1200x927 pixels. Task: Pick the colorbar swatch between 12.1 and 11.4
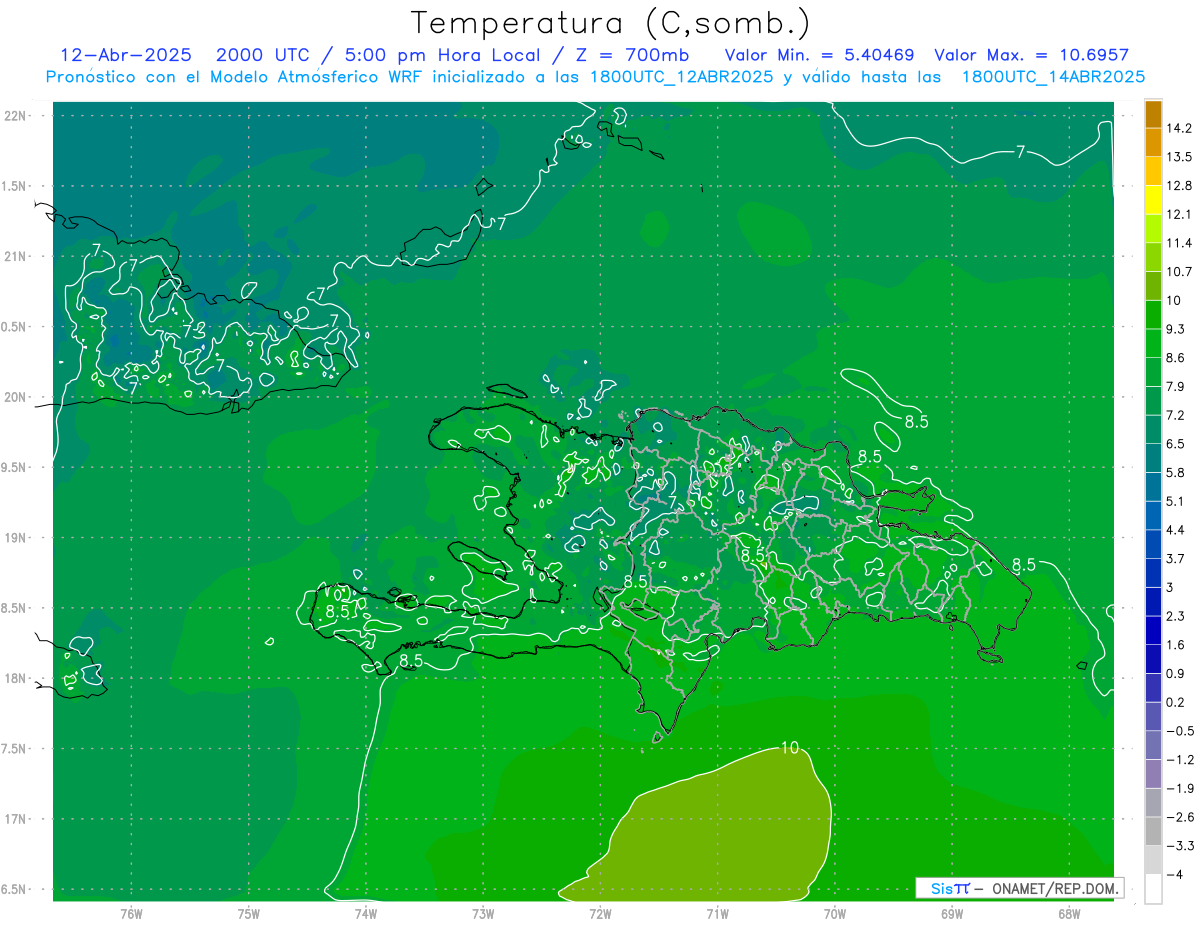(1153, 228)
